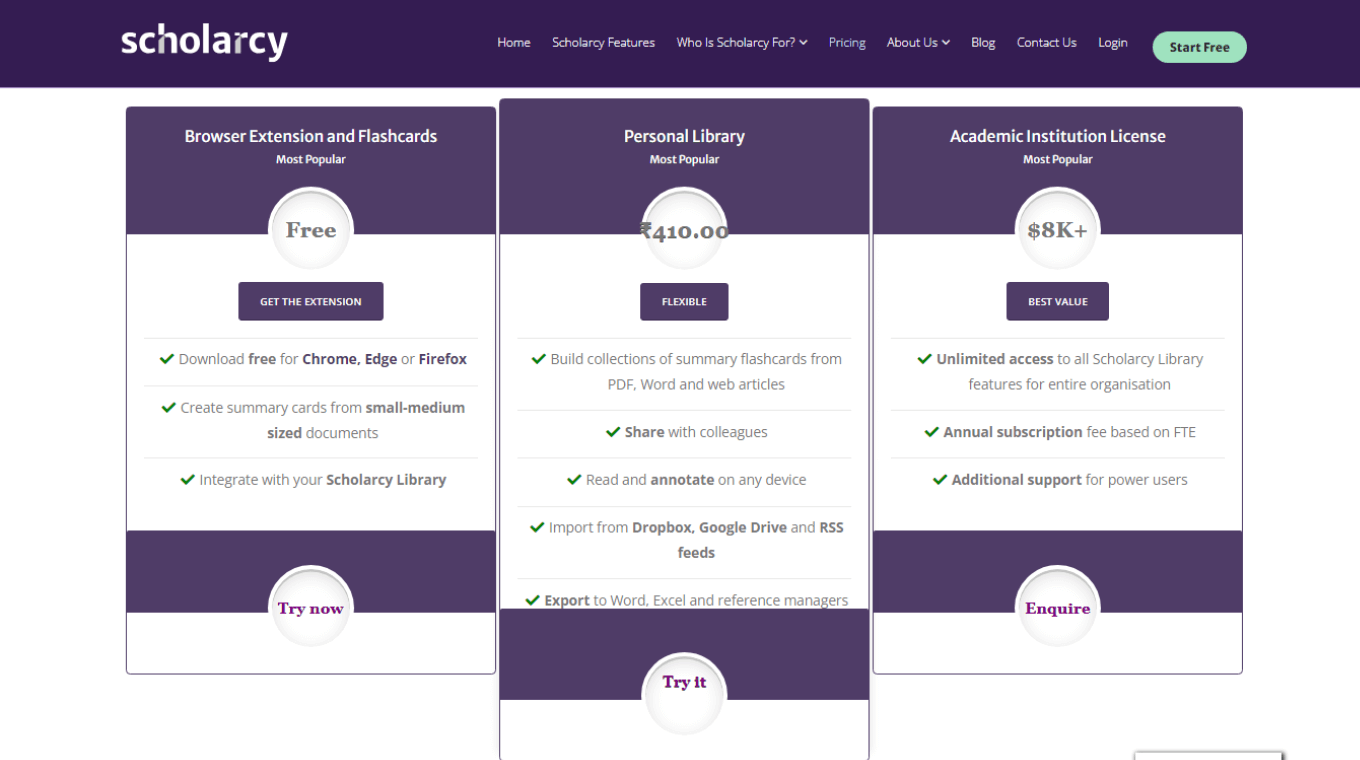Click the Scholarcy Library bold text
The image size is (1360, 760).
pyautogui.click(x=386, y=480)
